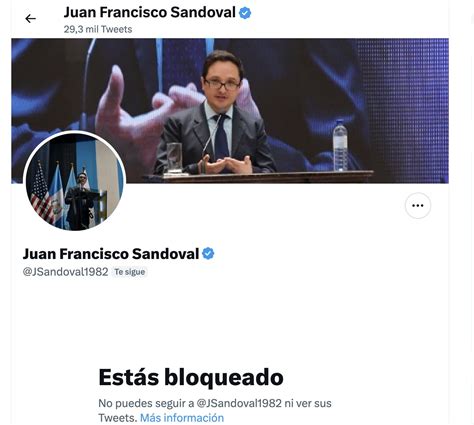The image size is (474, 425).
Task: Click the bold profile display name
Action: pos(111,254)
